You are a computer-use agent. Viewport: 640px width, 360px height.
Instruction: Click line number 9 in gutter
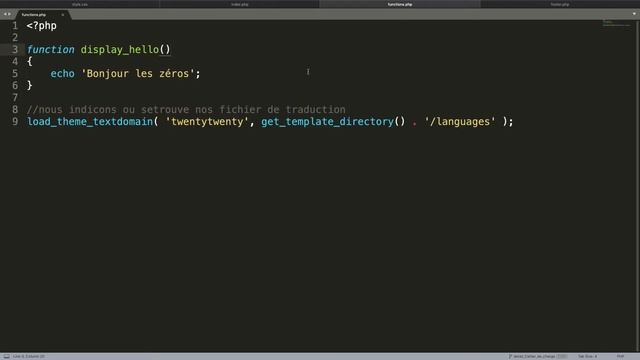pyautogui.click(x=15, y=122)
